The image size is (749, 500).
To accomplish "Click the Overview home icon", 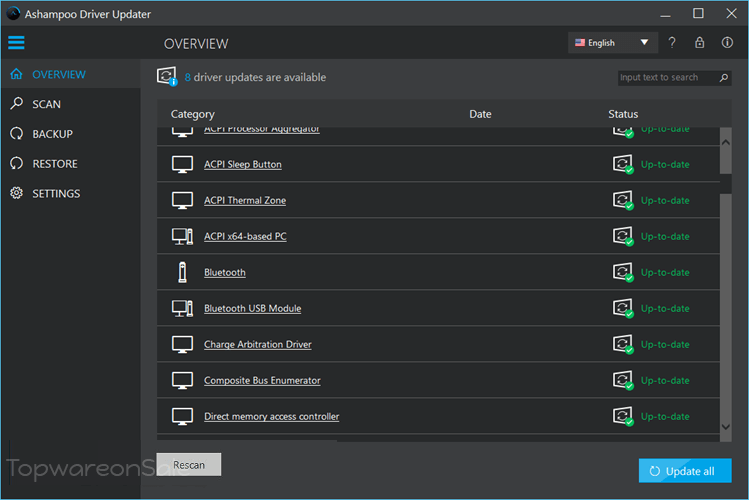I will pos(16,74).
